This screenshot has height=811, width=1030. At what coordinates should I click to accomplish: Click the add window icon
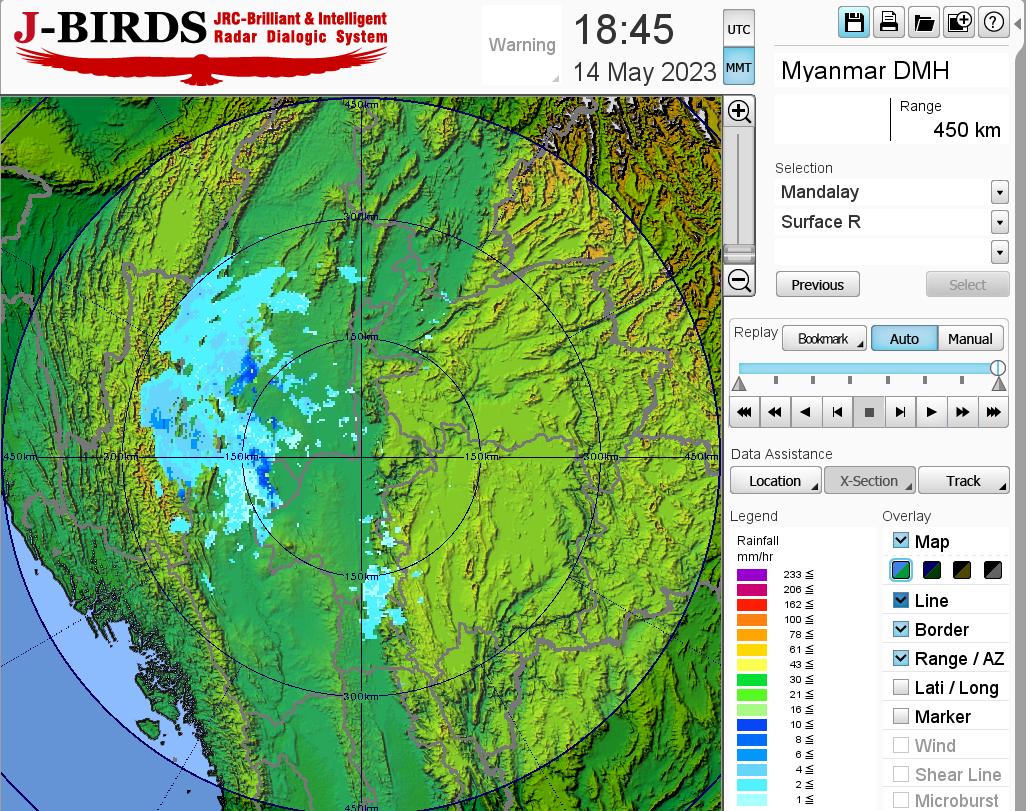pos(958,22)
